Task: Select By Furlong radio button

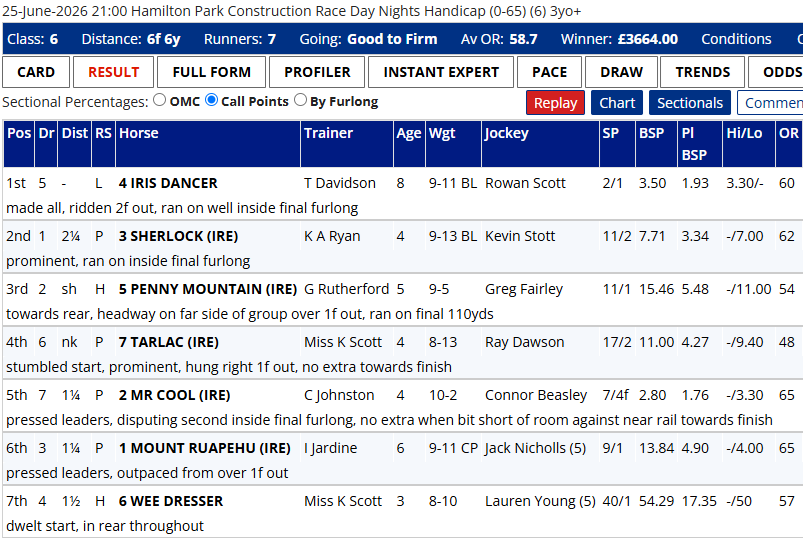Action: 301,100
